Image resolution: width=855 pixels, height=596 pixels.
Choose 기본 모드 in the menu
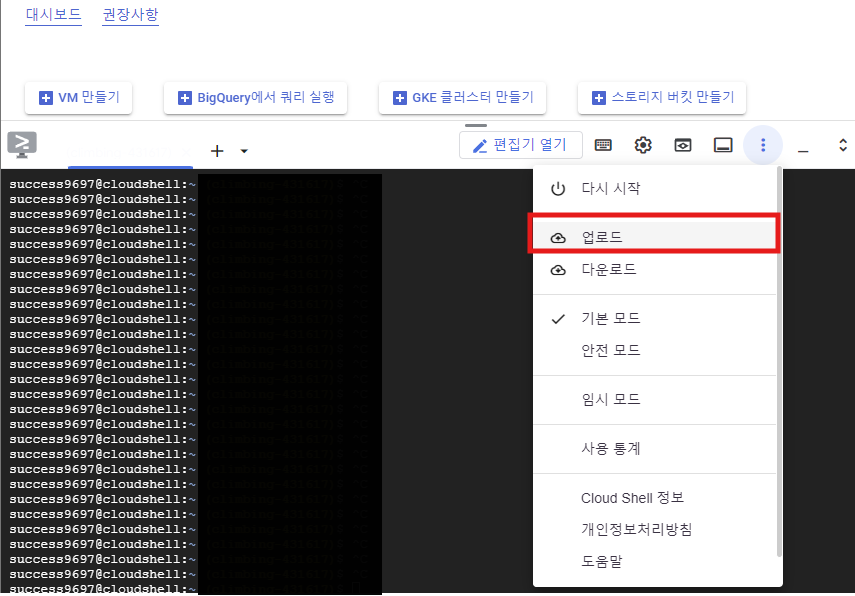(x=654, y=318)
